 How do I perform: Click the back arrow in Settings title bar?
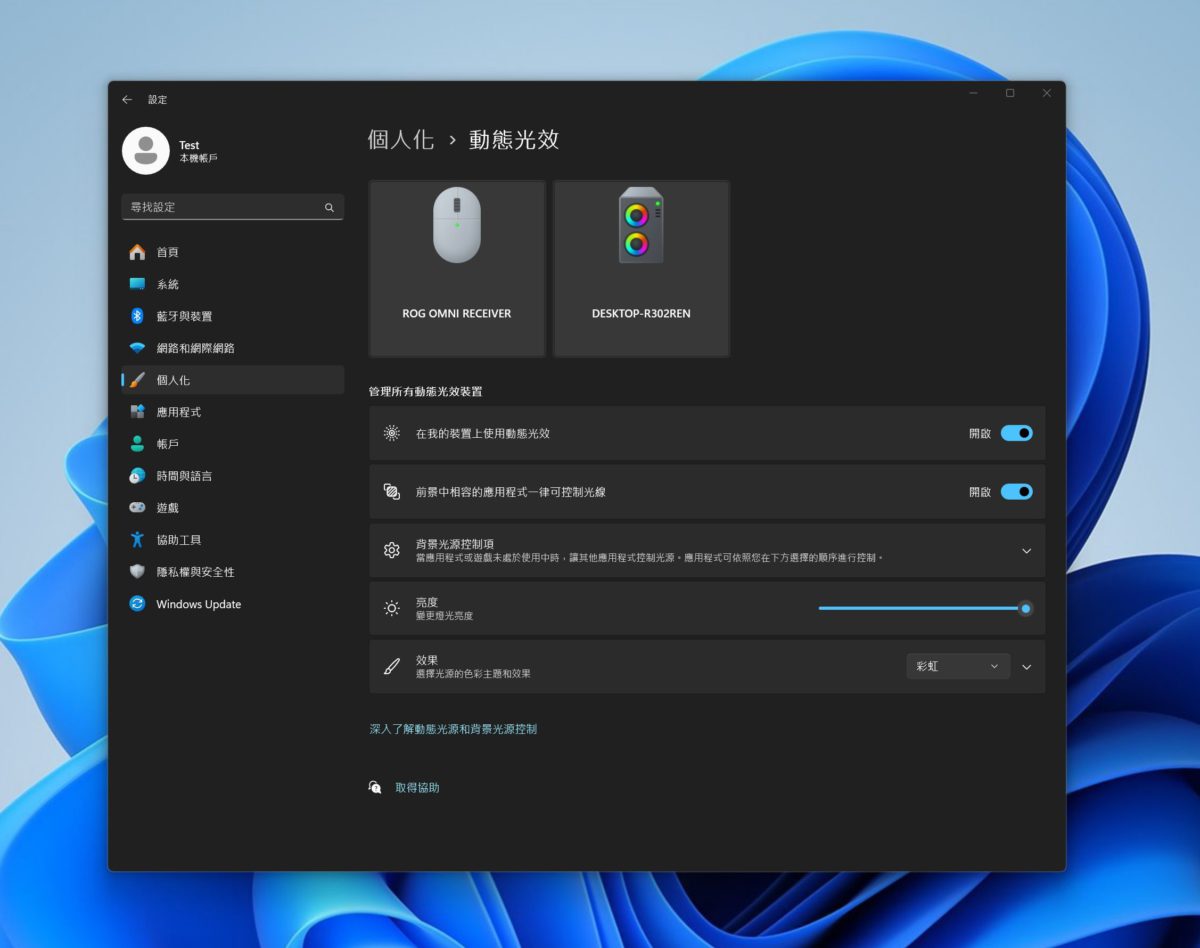click(x=127, y=99)
